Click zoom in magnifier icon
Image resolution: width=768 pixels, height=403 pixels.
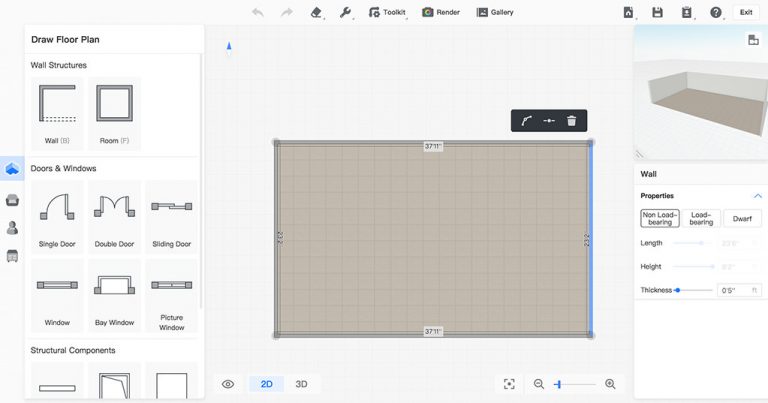tap(610, 384)
